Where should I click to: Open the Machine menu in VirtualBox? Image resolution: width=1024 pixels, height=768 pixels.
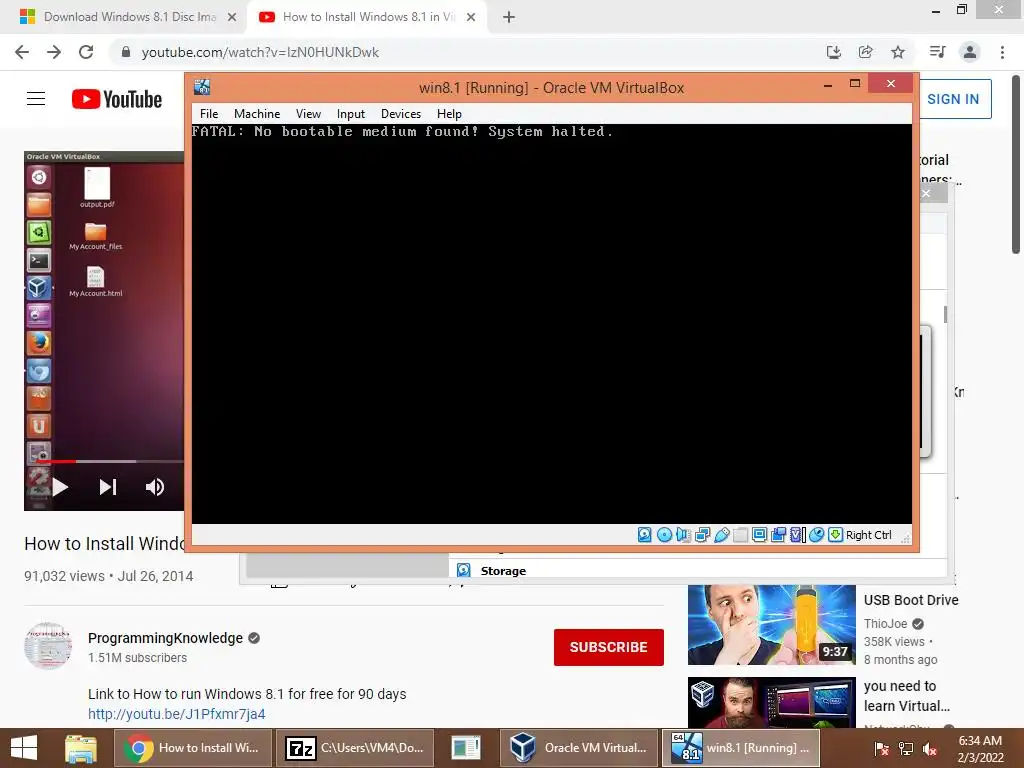257,114
